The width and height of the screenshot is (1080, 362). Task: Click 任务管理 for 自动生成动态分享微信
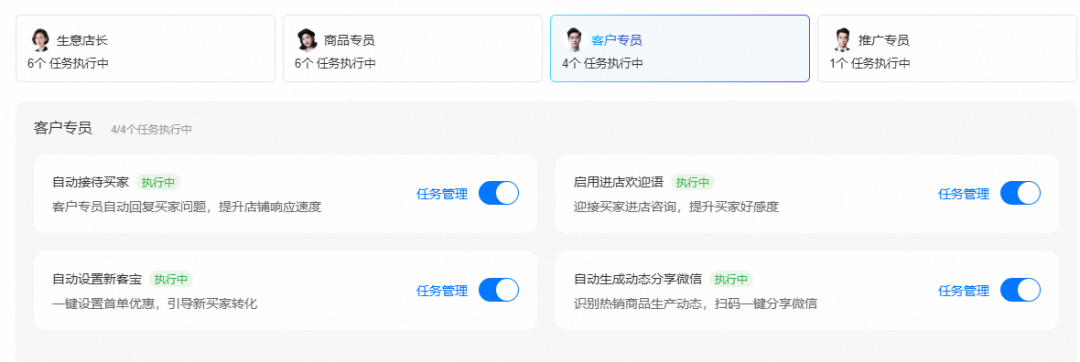click(963, 291)
